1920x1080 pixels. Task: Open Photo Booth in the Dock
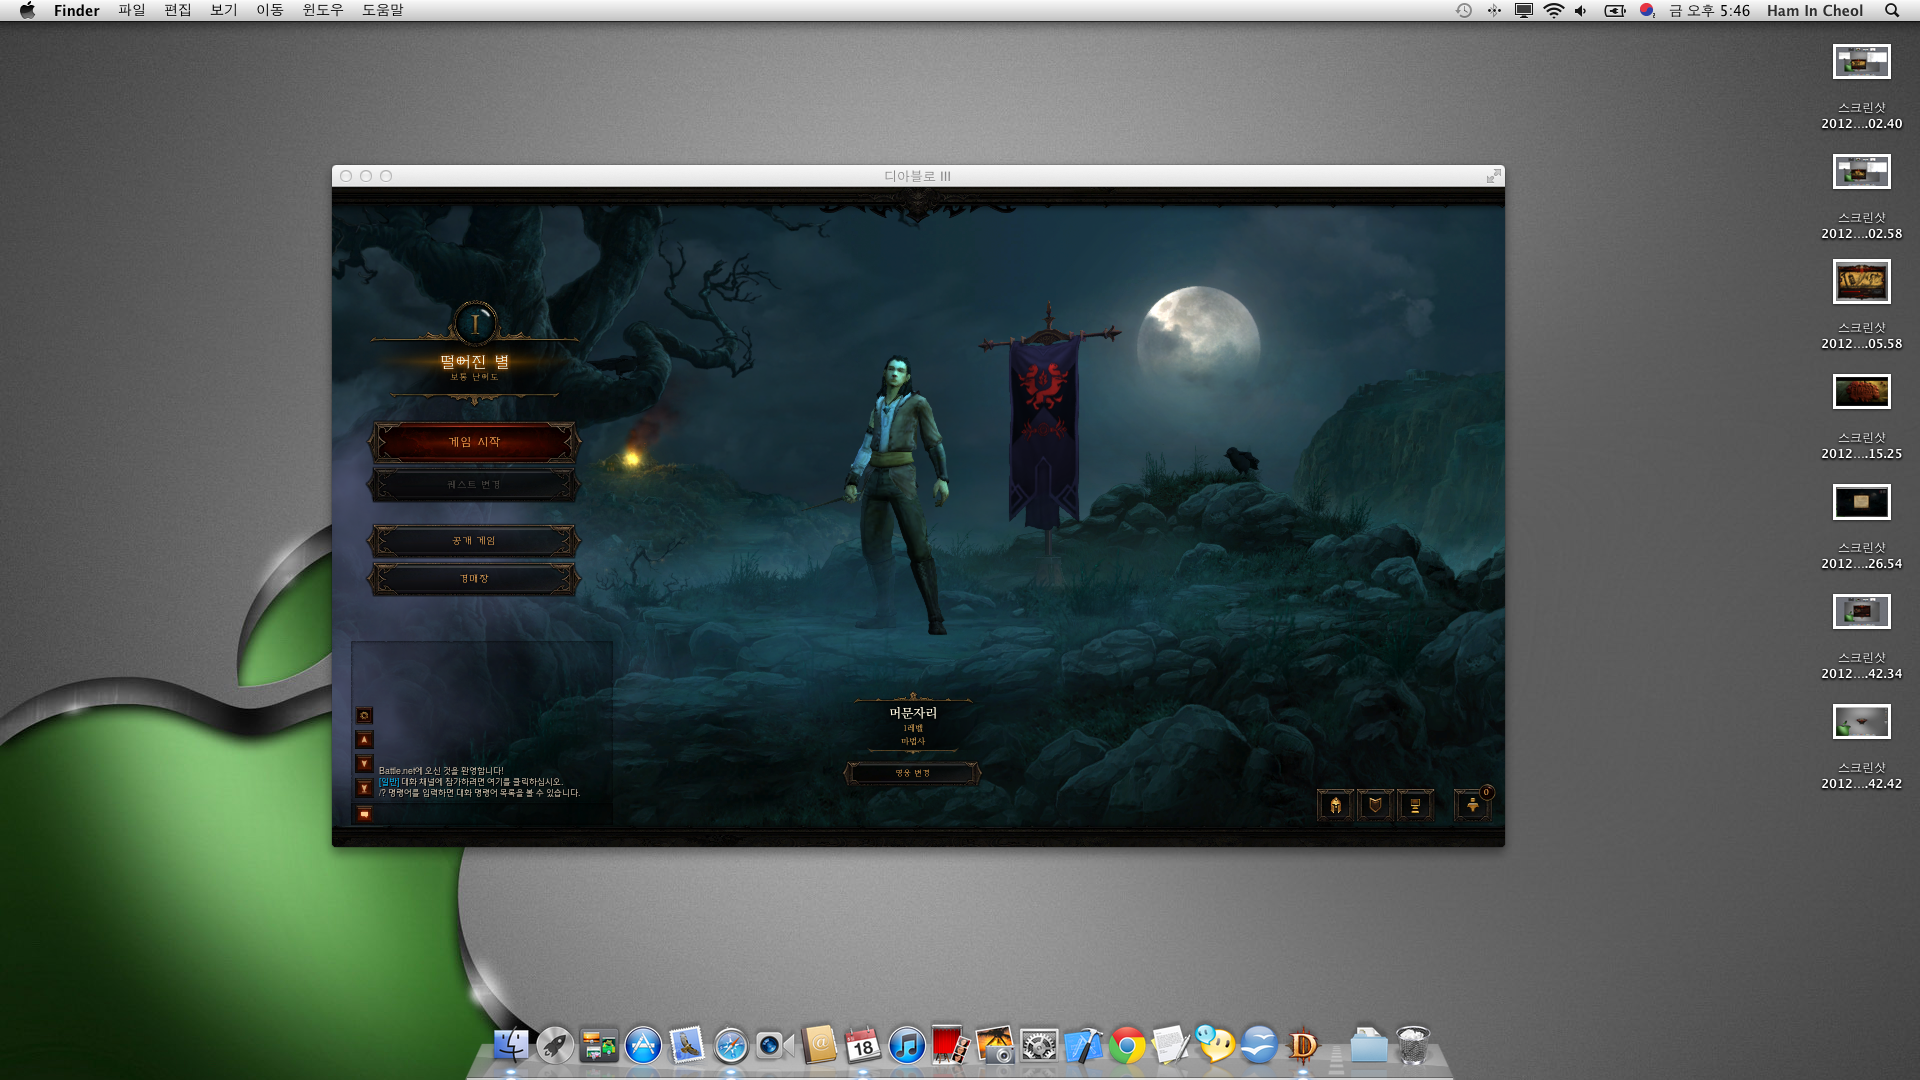pos(949,1044)
